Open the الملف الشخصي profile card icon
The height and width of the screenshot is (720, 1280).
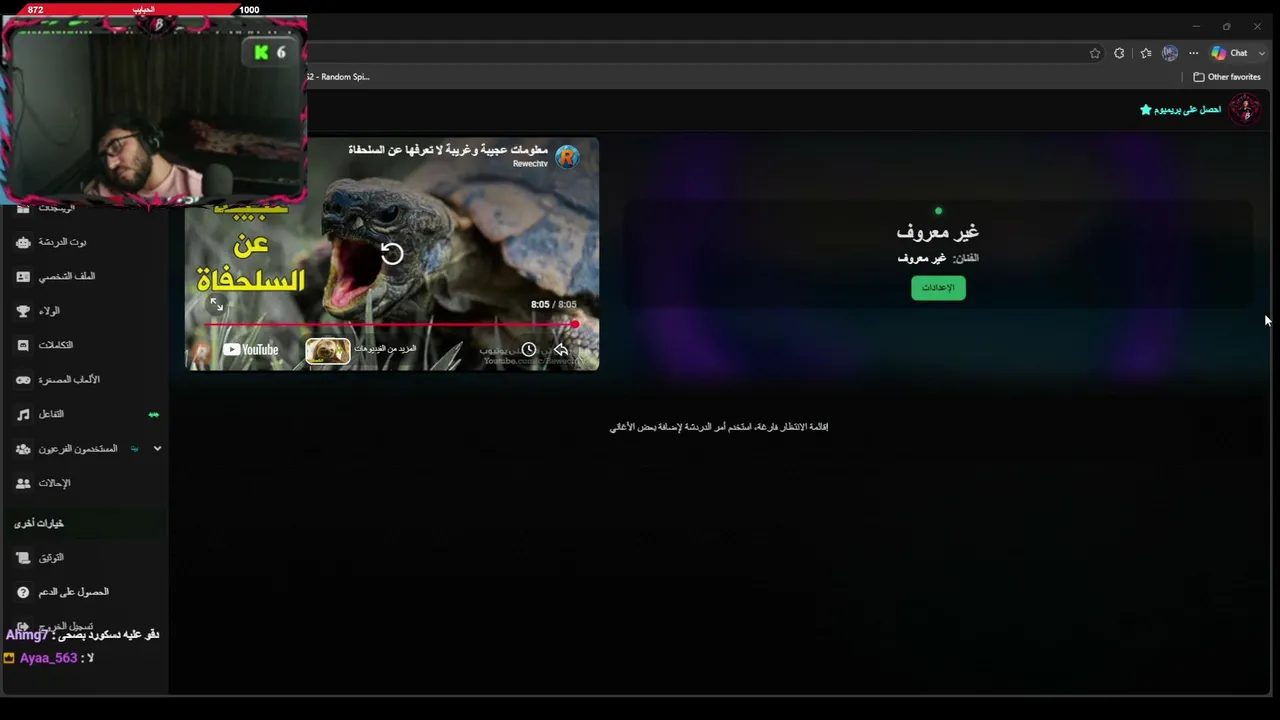coord(23,276)
